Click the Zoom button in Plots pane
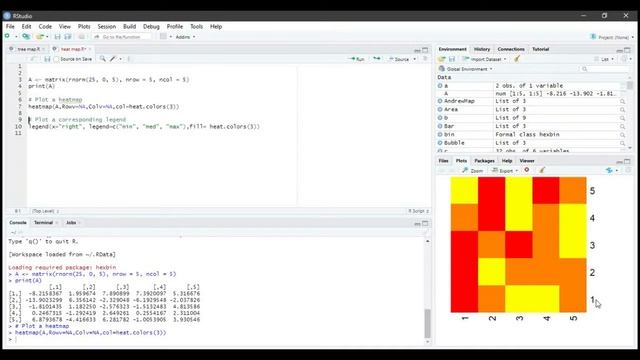Viewport: 640px width, 360px height. tap(473, 171)
